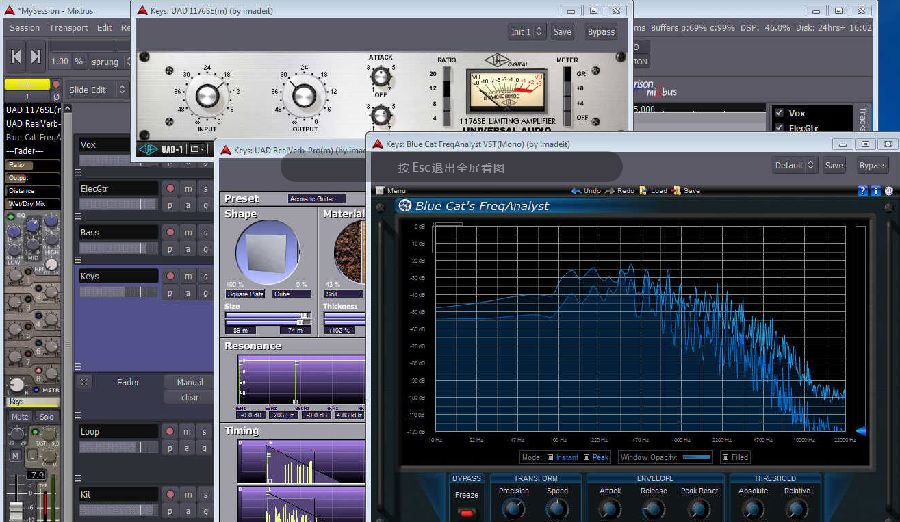Mute the Keys track
900x522 pixels.
click(x=188, y=276)
